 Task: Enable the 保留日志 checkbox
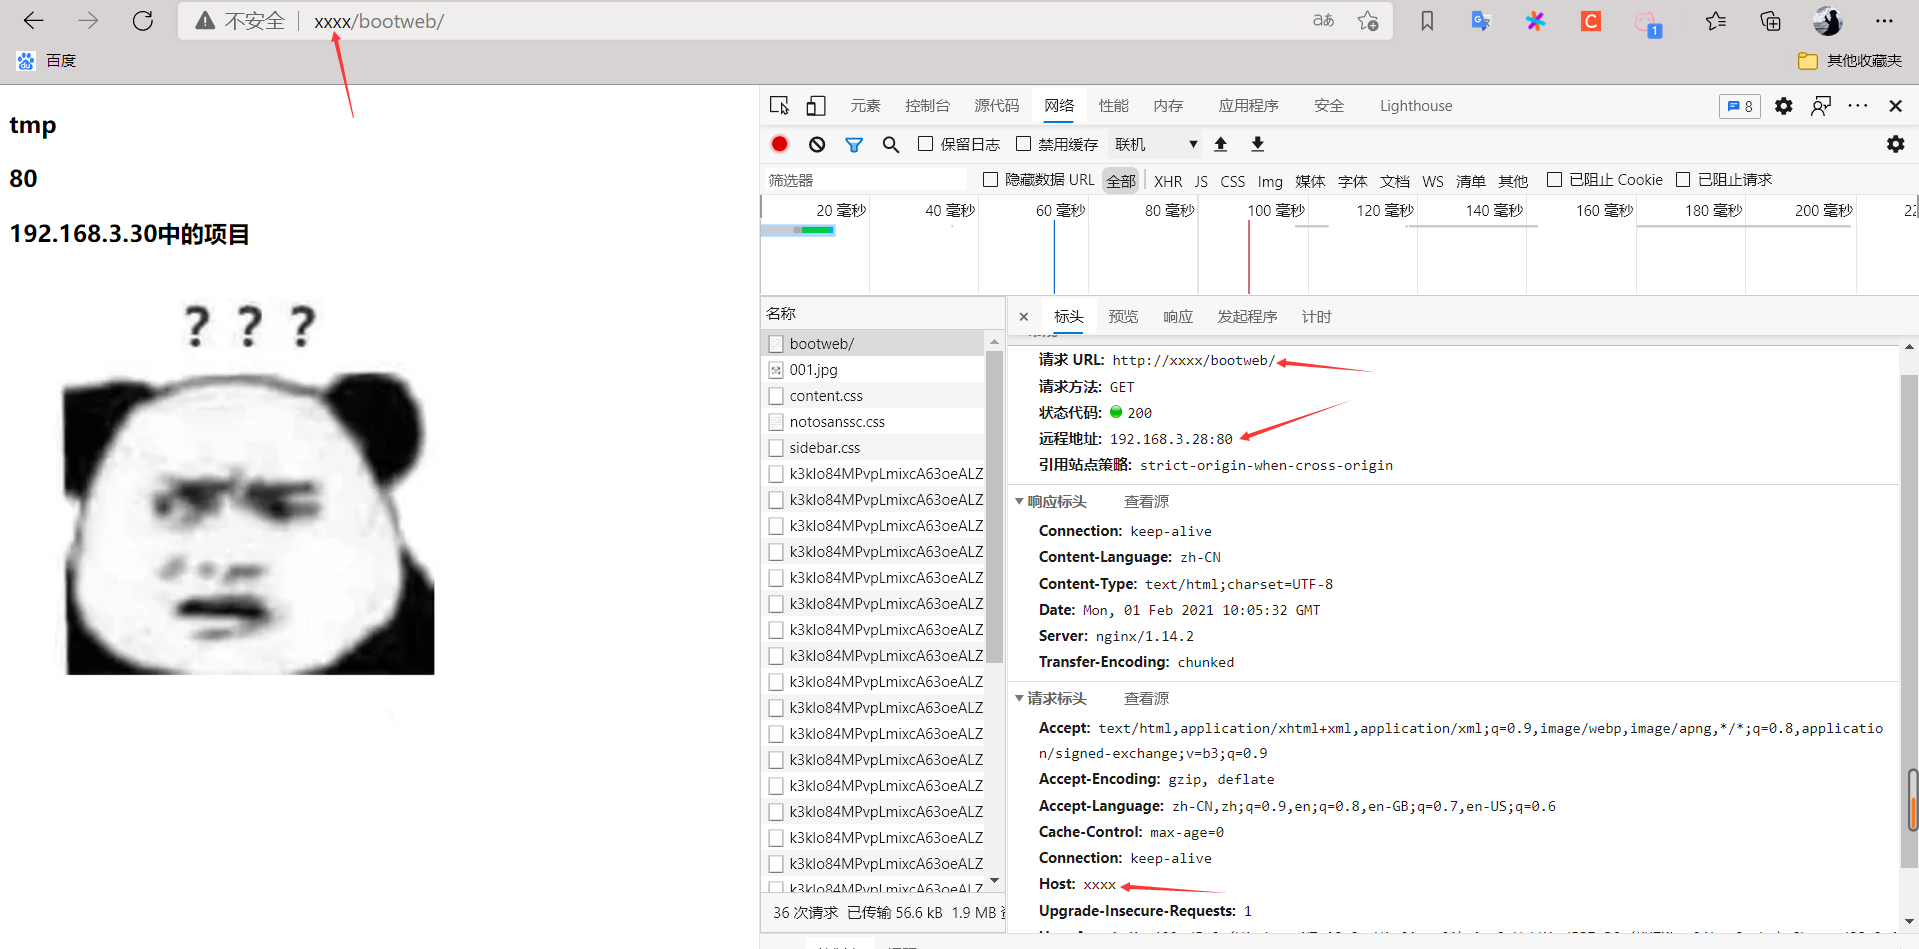point(925,144)
